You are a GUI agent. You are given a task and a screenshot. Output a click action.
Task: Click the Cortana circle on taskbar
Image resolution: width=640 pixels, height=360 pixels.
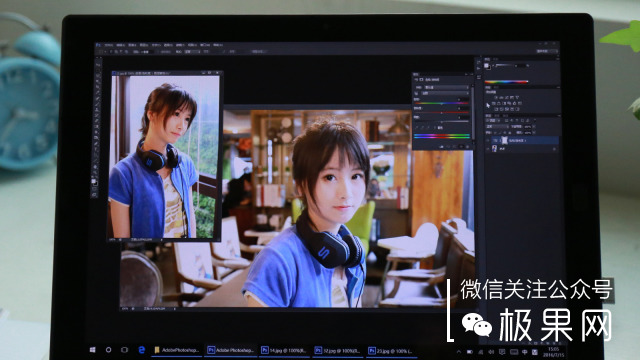108,350
